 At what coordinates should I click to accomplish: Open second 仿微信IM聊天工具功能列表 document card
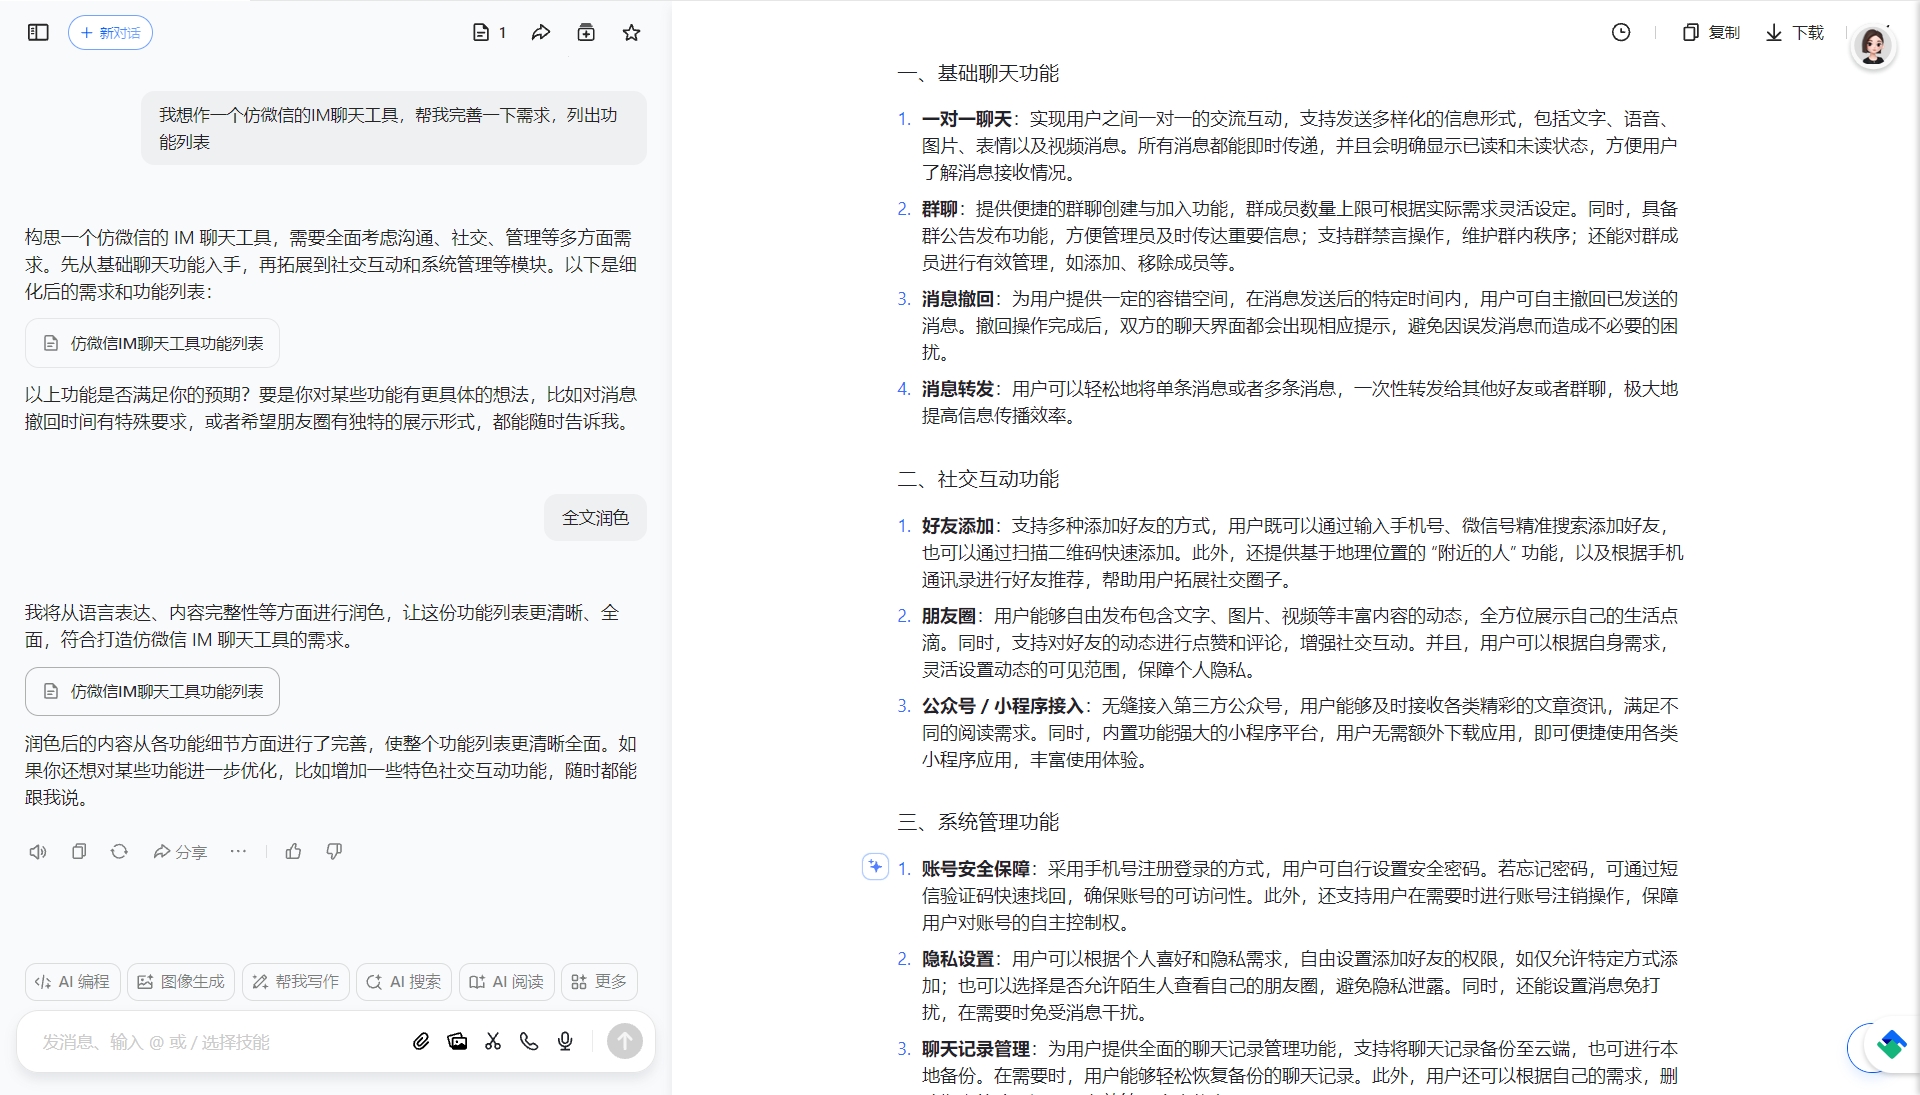pyautogui.click(x=152, y=691)
